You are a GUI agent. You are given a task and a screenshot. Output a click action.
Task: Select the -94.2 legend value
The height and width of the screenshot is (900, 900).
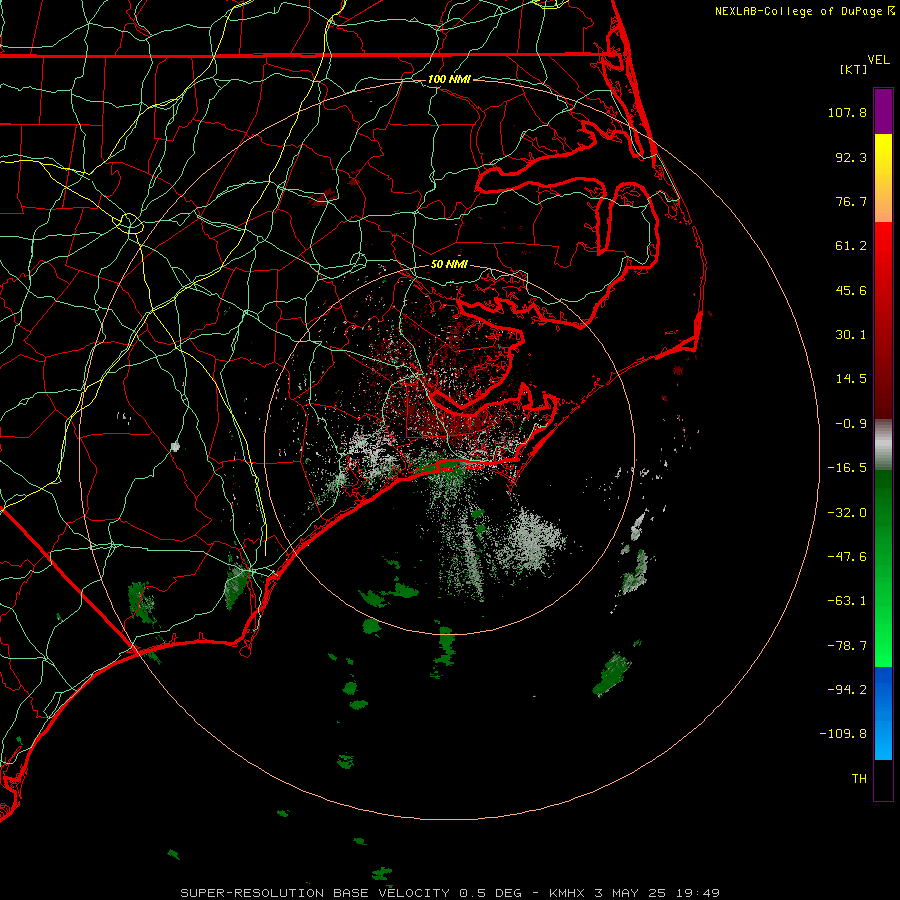click(847, 690)
